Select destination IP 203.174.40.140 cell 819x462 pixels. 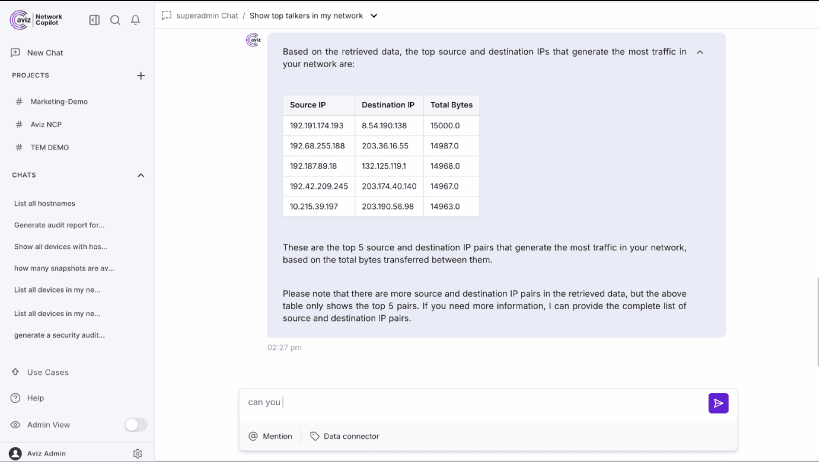click(x=389, y=186)
